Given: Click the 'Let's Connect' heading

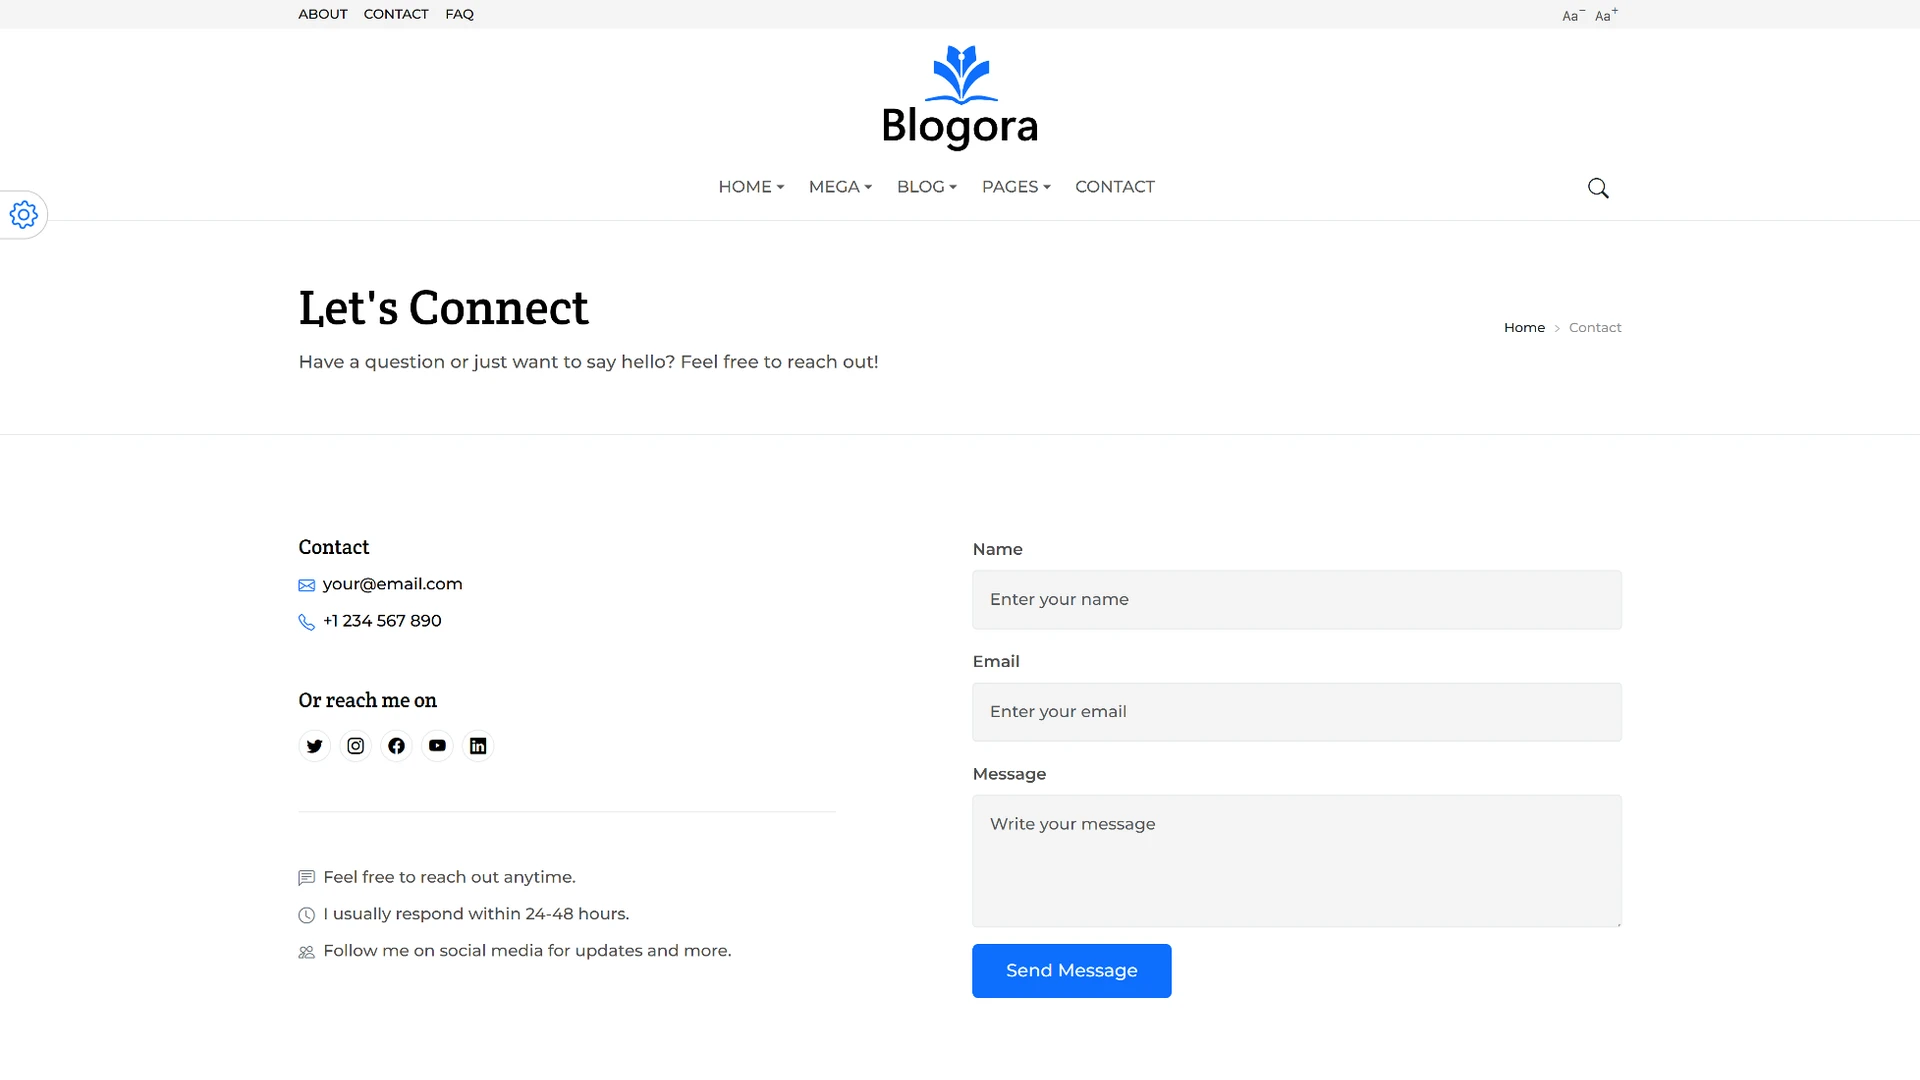Looking at the screenshot, I should pyautogui.click(x=443, y=308).
